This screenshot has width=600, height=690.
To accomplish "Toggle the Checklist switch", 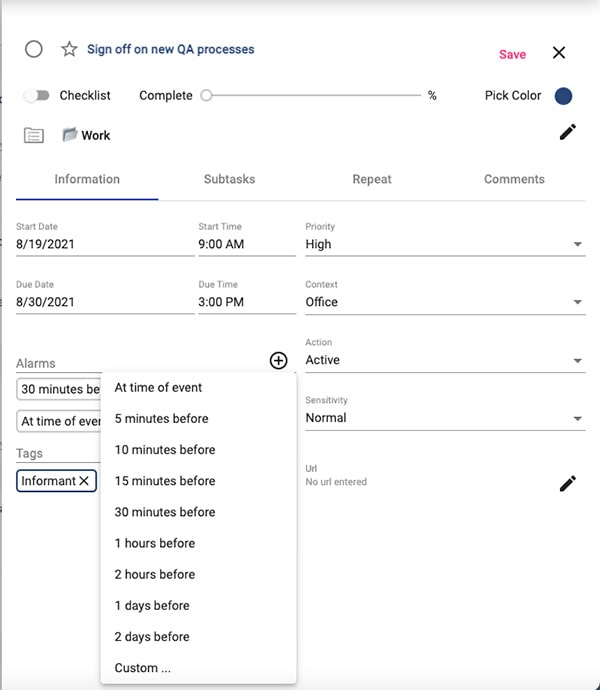I will tap(37, 96).
